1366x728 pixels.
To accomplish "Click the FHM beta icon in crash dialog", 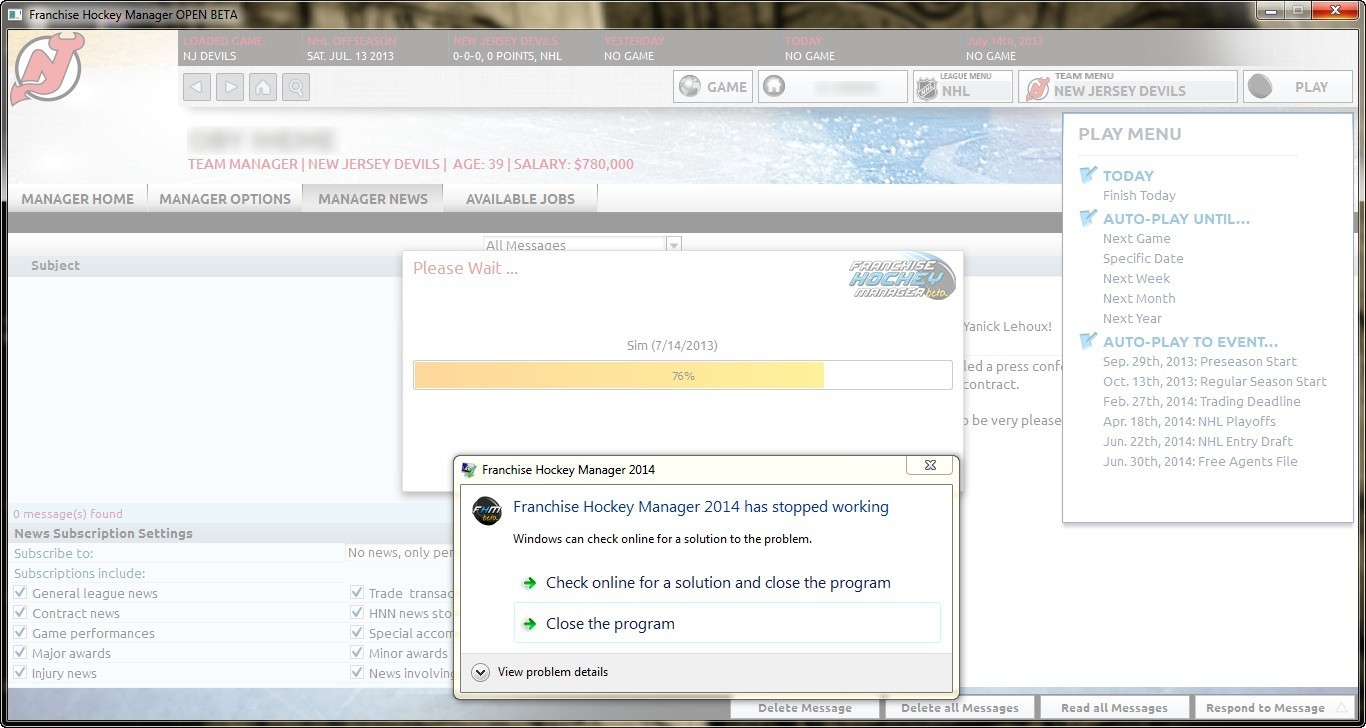I will pyautogui.click(x=487, y=510).
